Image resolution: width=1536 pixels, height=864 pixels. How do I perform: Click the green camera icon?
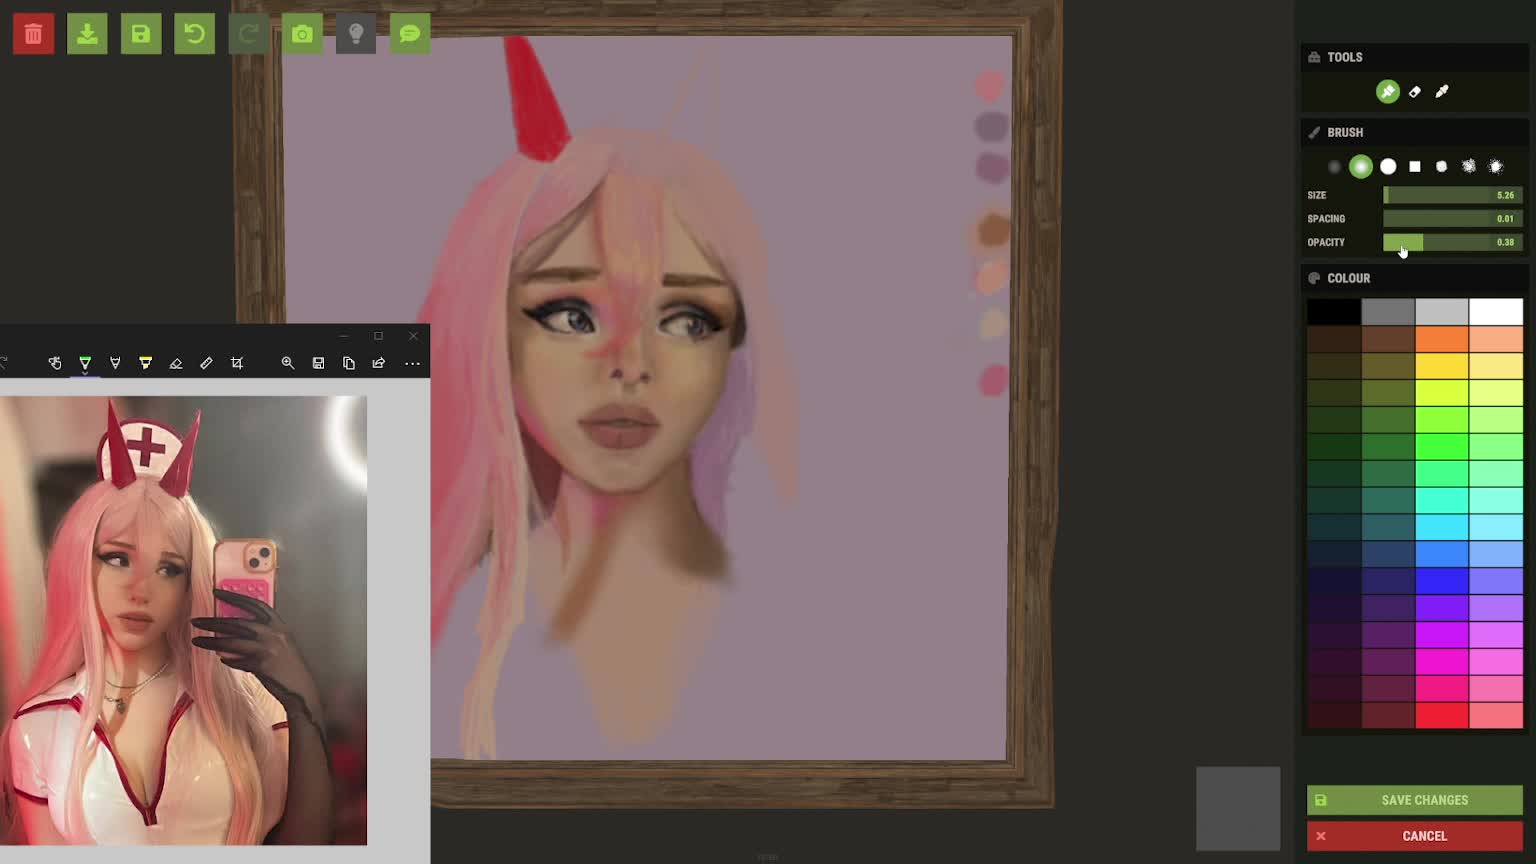click(x=302, y=34)
